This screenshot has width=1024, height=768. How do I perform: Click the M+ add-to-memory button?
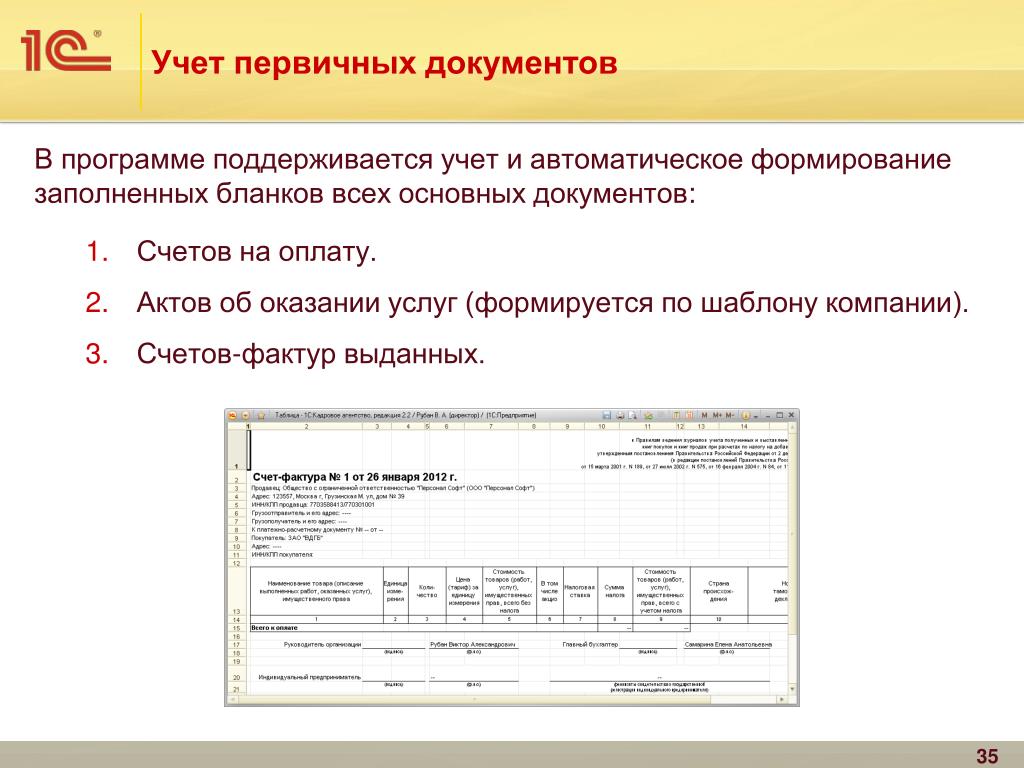[717, 415]
